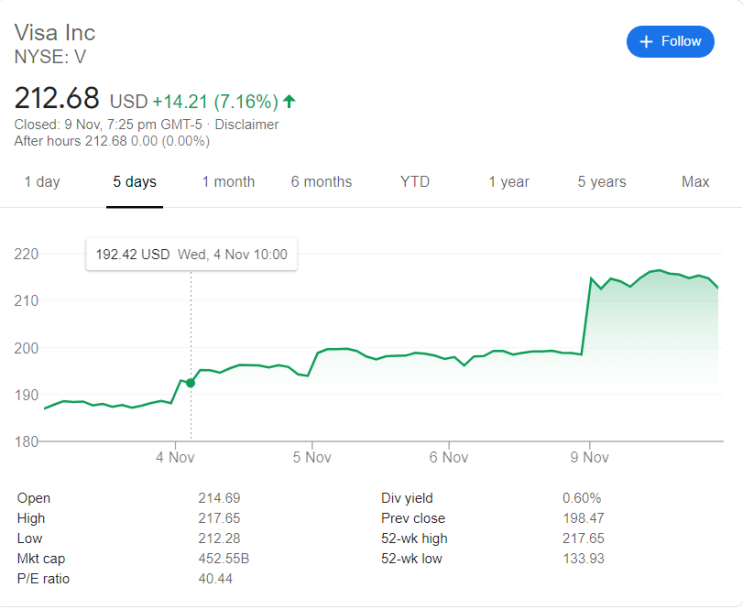The image size is (743, 609).
Task: Click the 180 y-axis label
Action: tap(26, 442)
